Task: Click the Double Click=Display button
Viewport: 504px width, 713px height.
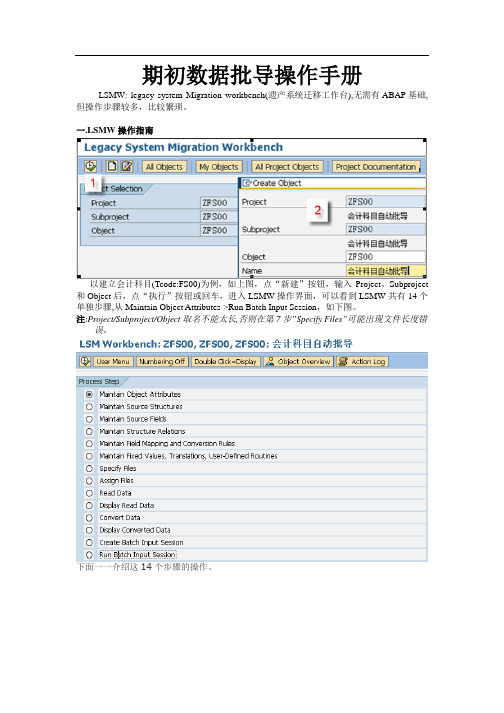Action: [x=225, y=362]
